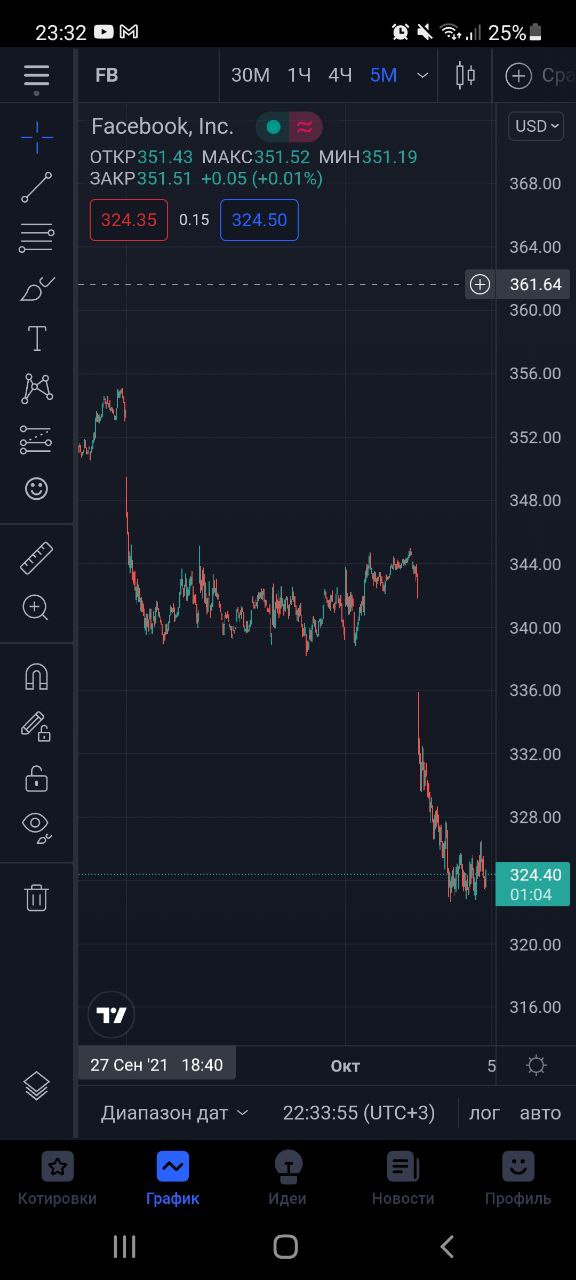Screen dimensions: 576x1280
Task: Click the Окт label on time axis
Action: click(345, 1065)
